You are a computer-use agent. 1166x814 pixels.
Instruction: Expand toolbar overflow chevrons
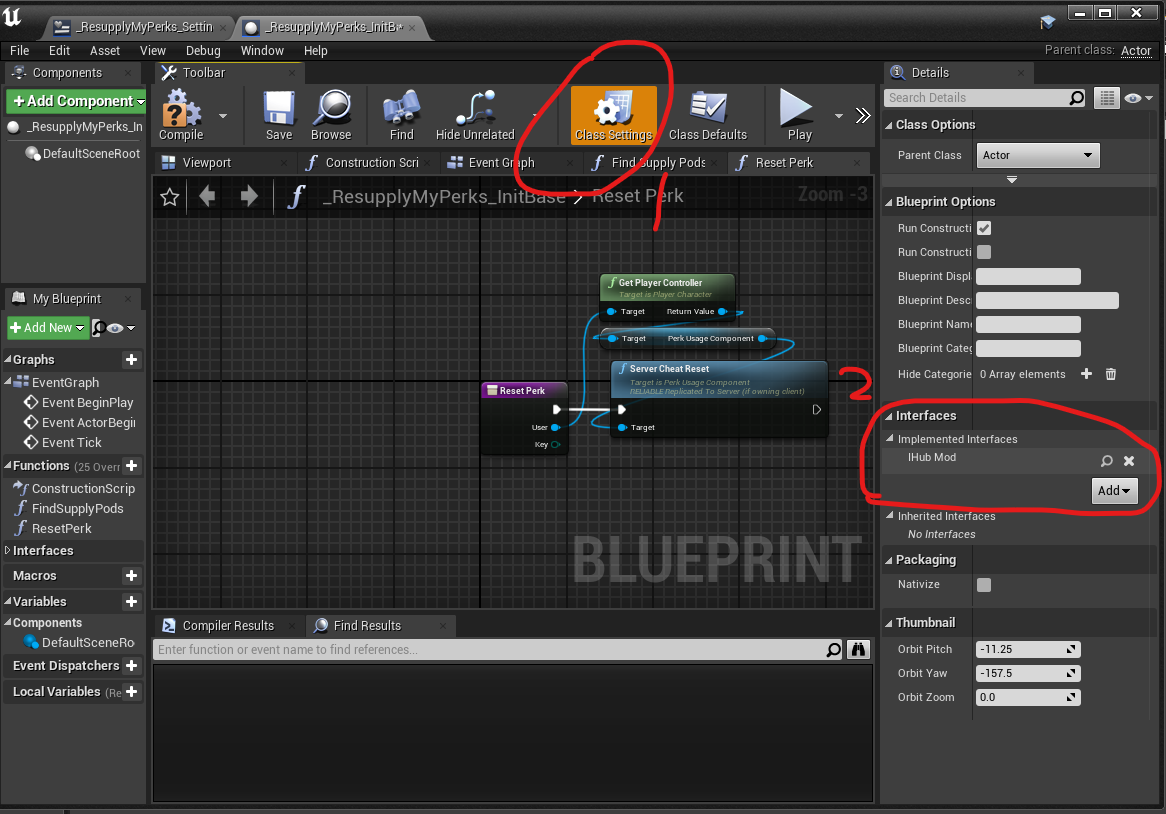(863, 116)
